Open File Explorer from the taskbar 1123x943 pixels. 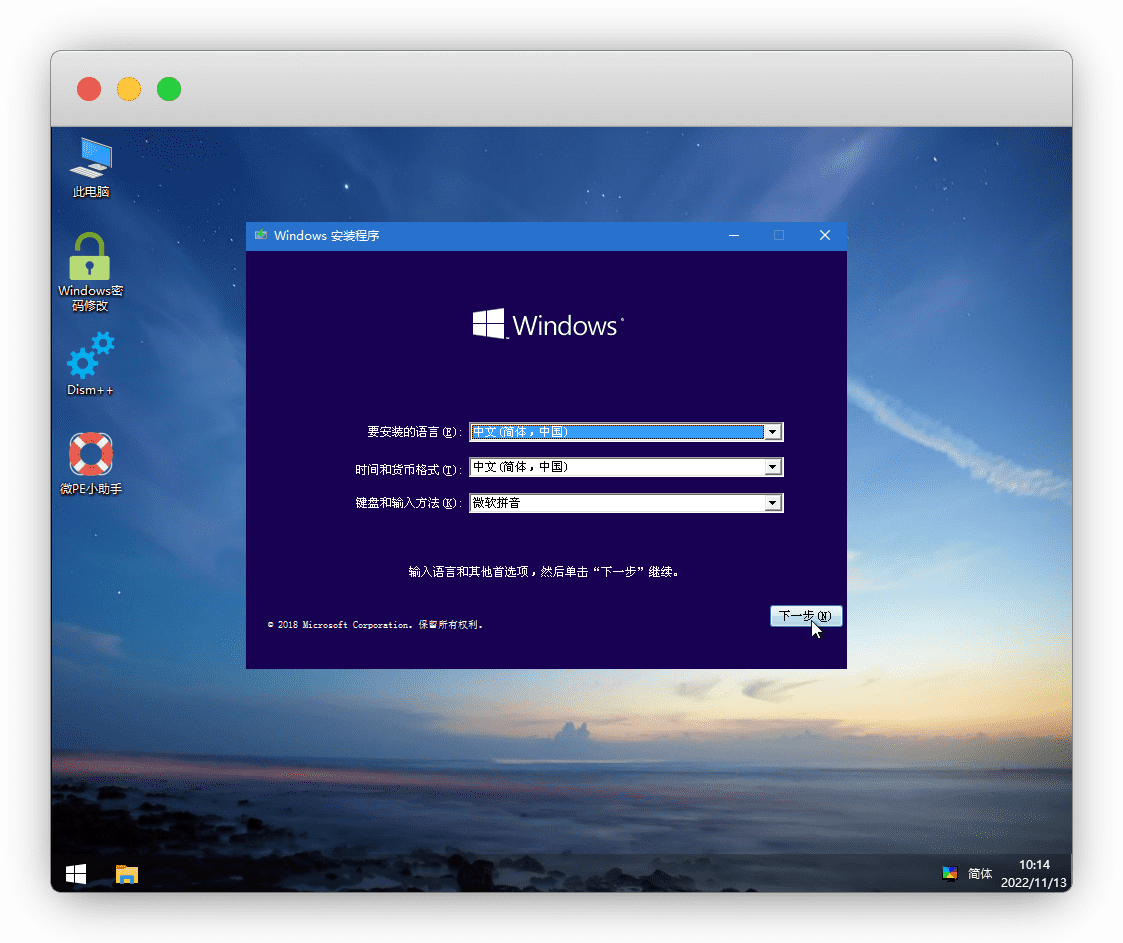(x=127, y=874)
